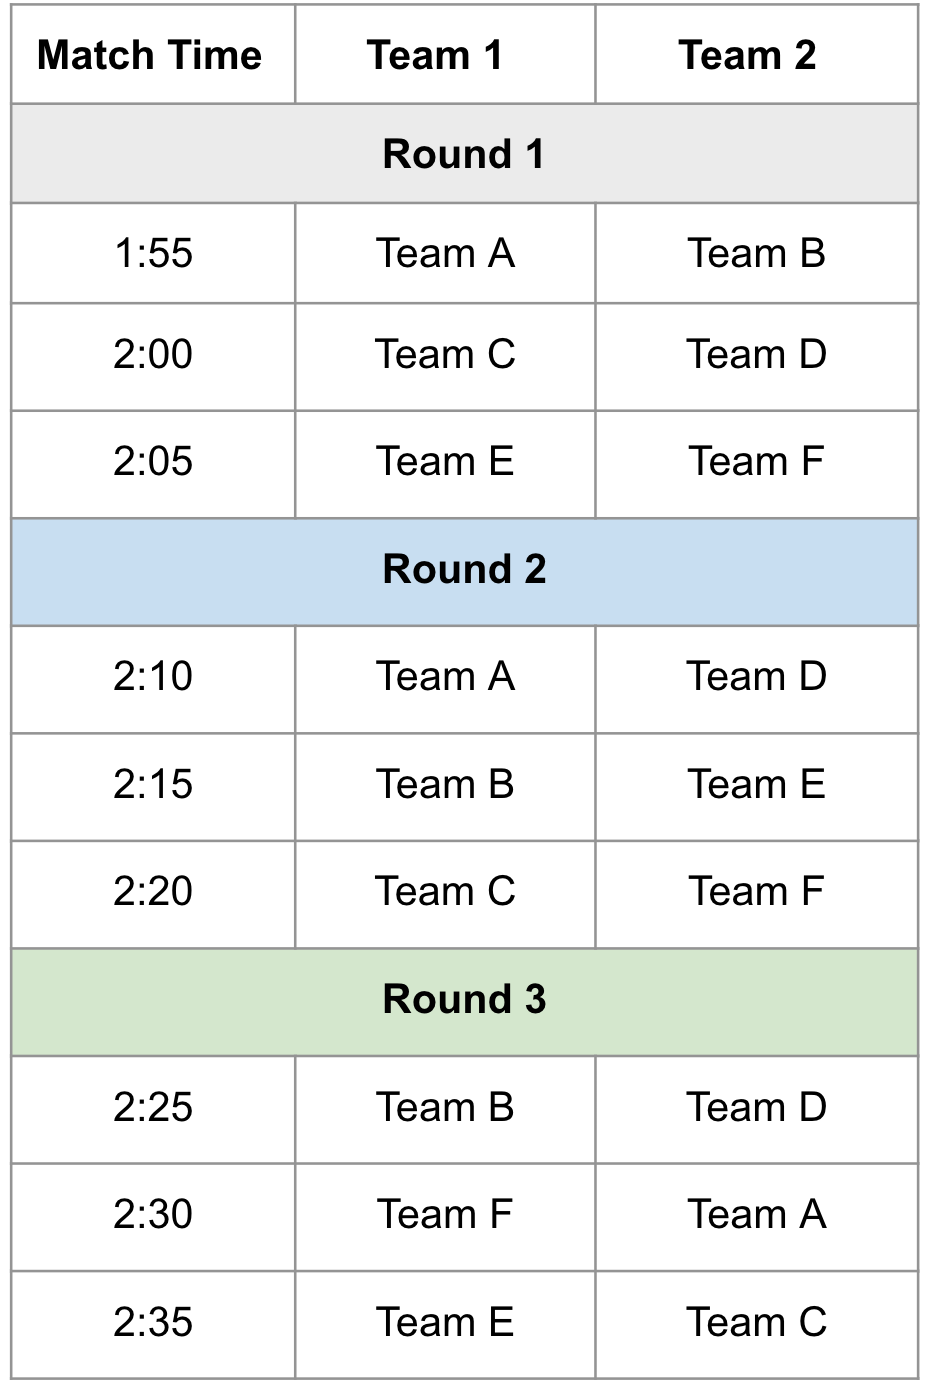The height and width of the screenshot is (1386, 930).
Task: Select the green Round 3 header row
Action: click(x=464, y=1000)
